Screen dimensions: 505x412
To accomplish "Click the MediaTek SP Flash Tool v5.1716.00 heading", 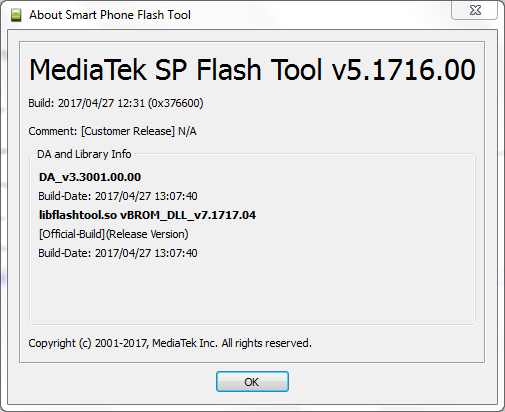I will [252, 70].
